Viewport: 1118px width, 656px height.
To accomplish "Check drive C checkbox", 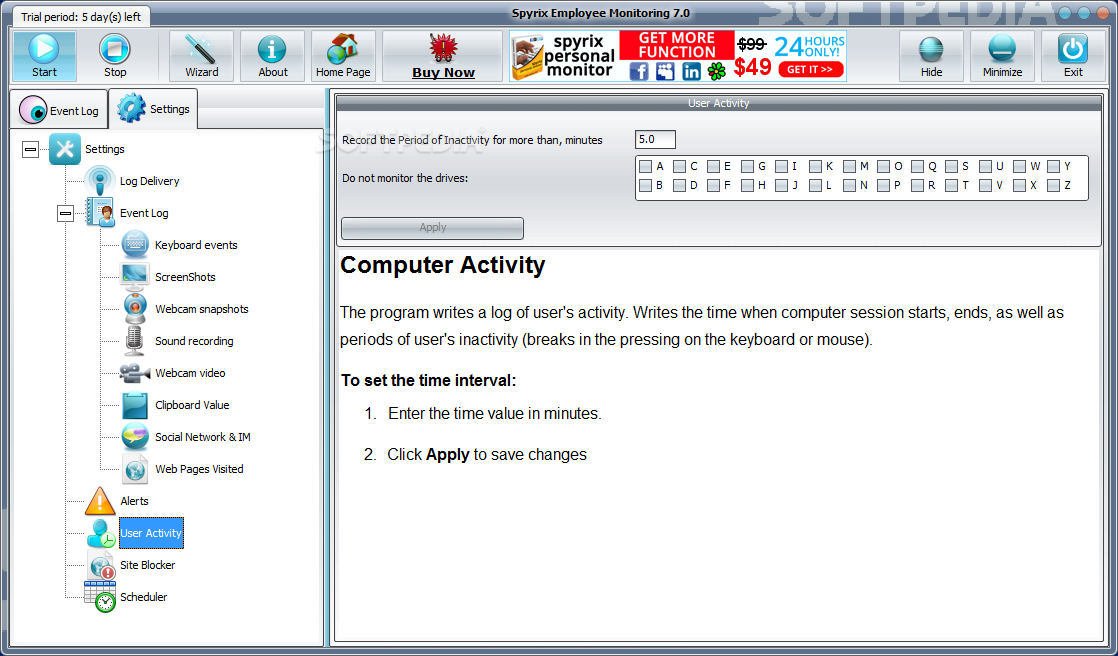I will (679, 166).
